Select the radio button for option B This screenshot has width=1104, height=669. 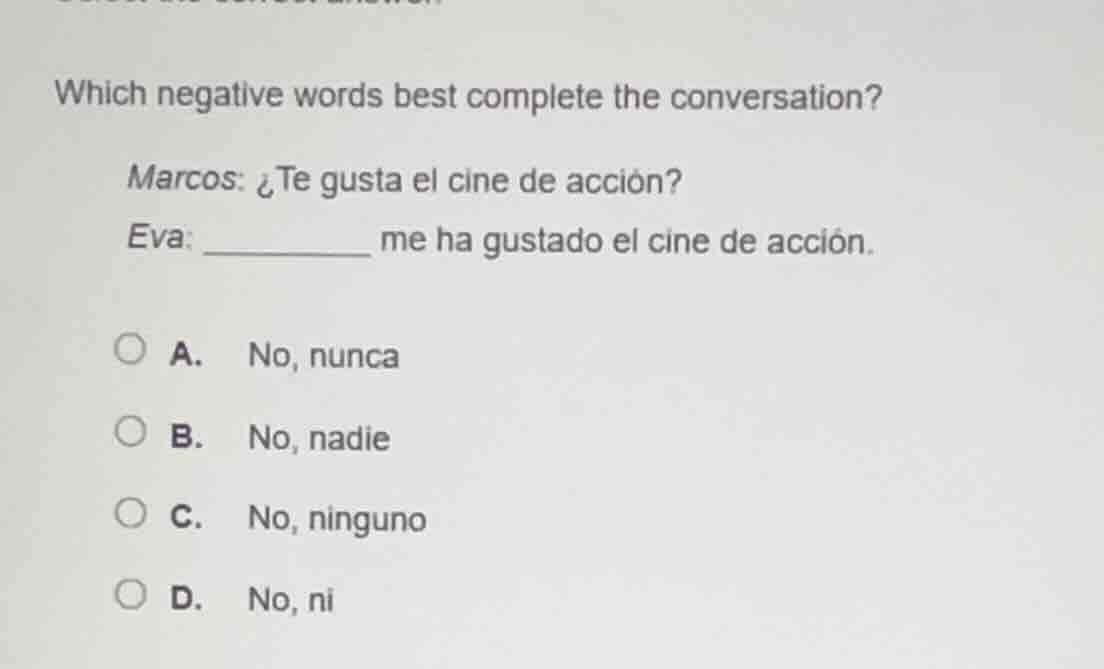129,430
